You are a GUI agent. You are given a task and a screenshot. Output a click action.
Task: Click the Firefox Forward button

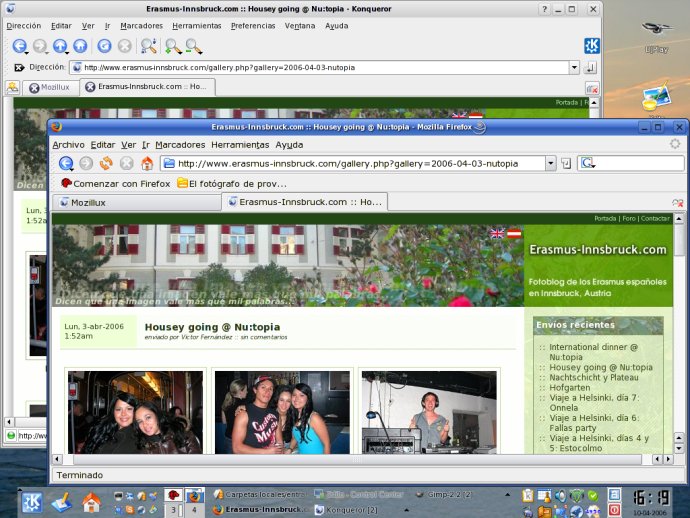tap(86, 163)
